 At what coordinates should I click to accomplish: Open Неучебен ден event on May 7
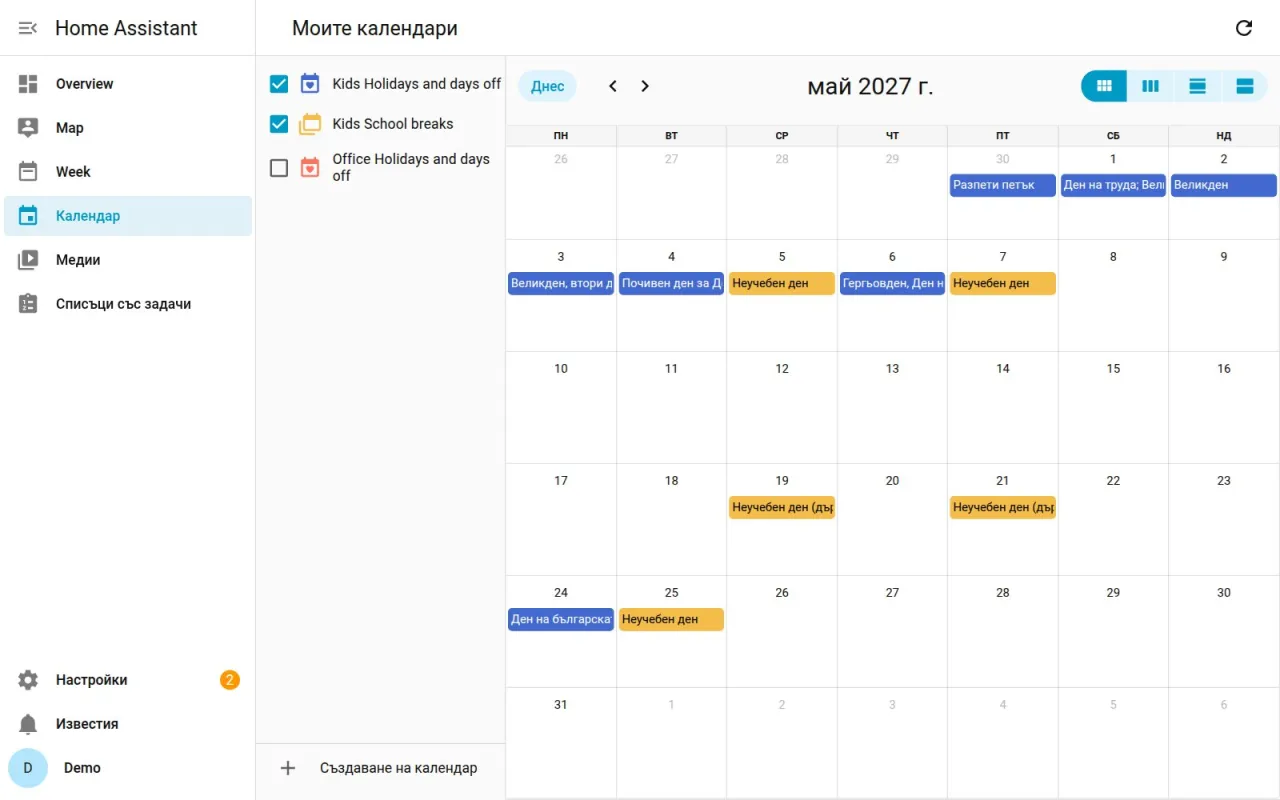click(1003, 284)
